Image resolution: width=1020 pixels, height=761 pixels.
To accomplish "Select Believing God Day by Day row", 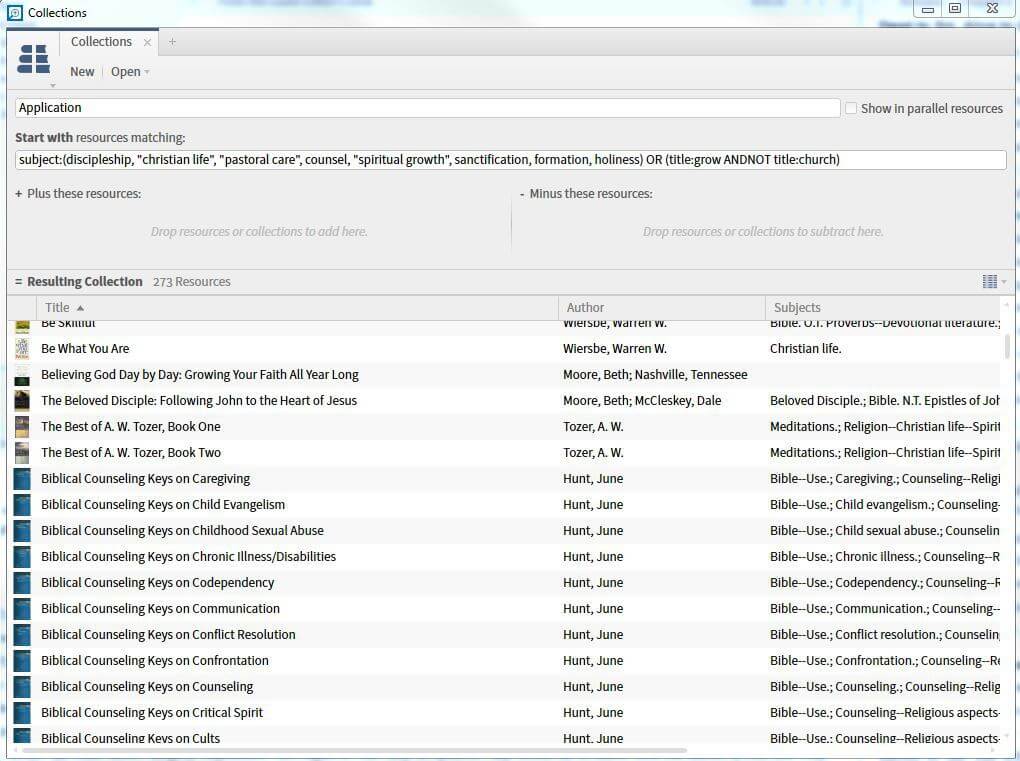I will tap(199, 375).
